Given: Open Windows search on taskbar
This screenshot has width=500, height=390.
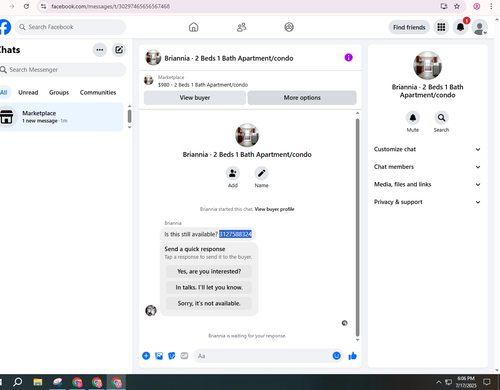Looking at the screenshot, I should click(17, 382).
